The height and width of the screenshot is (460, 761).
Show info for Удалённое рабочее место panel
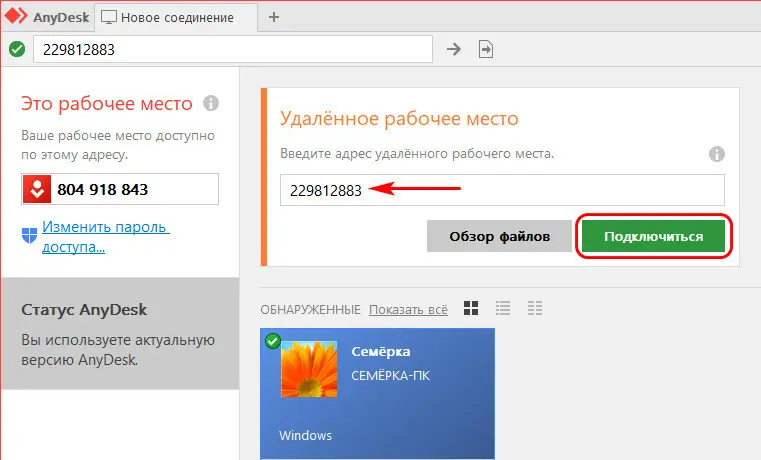click(x=716, y=154)
